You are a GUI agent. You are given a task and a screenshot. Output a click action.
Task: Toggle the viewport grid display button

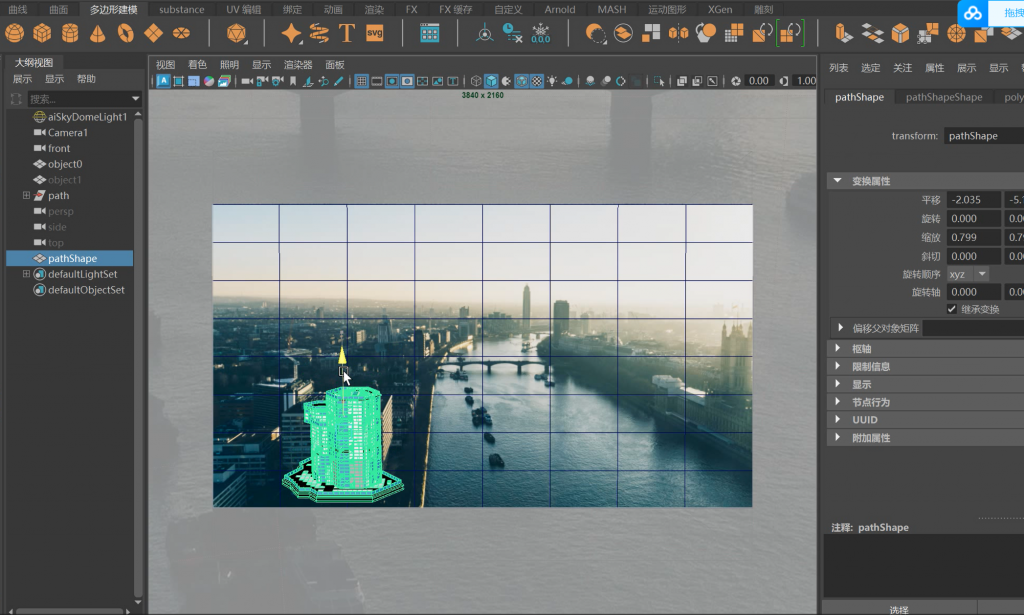click(x=361, y=81)
